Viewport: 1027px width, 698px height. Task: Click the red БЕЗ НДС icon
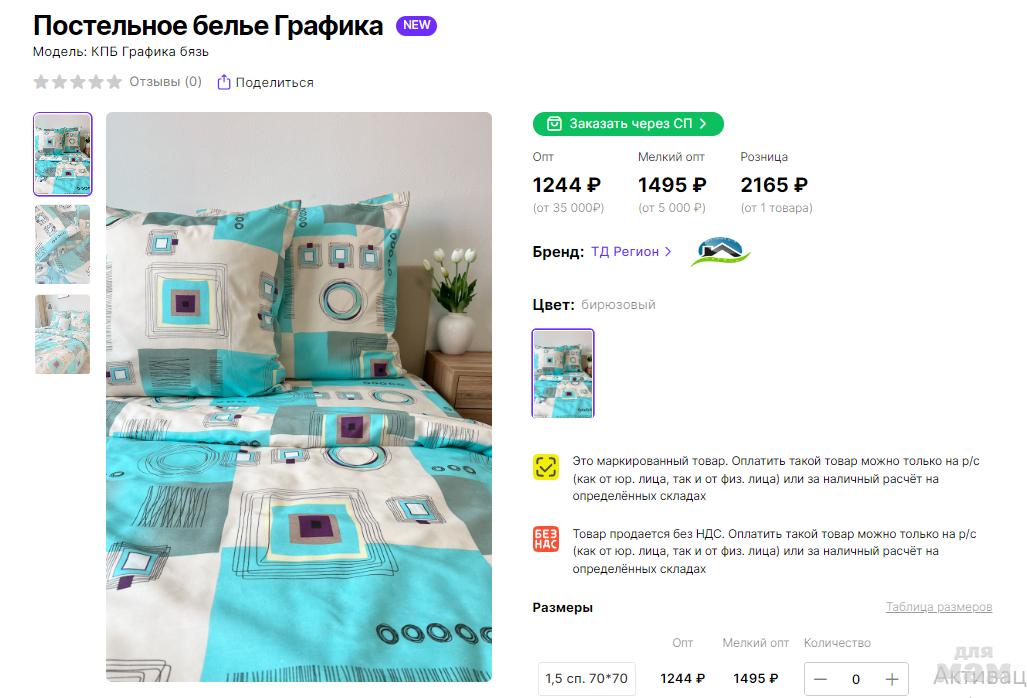546,539
